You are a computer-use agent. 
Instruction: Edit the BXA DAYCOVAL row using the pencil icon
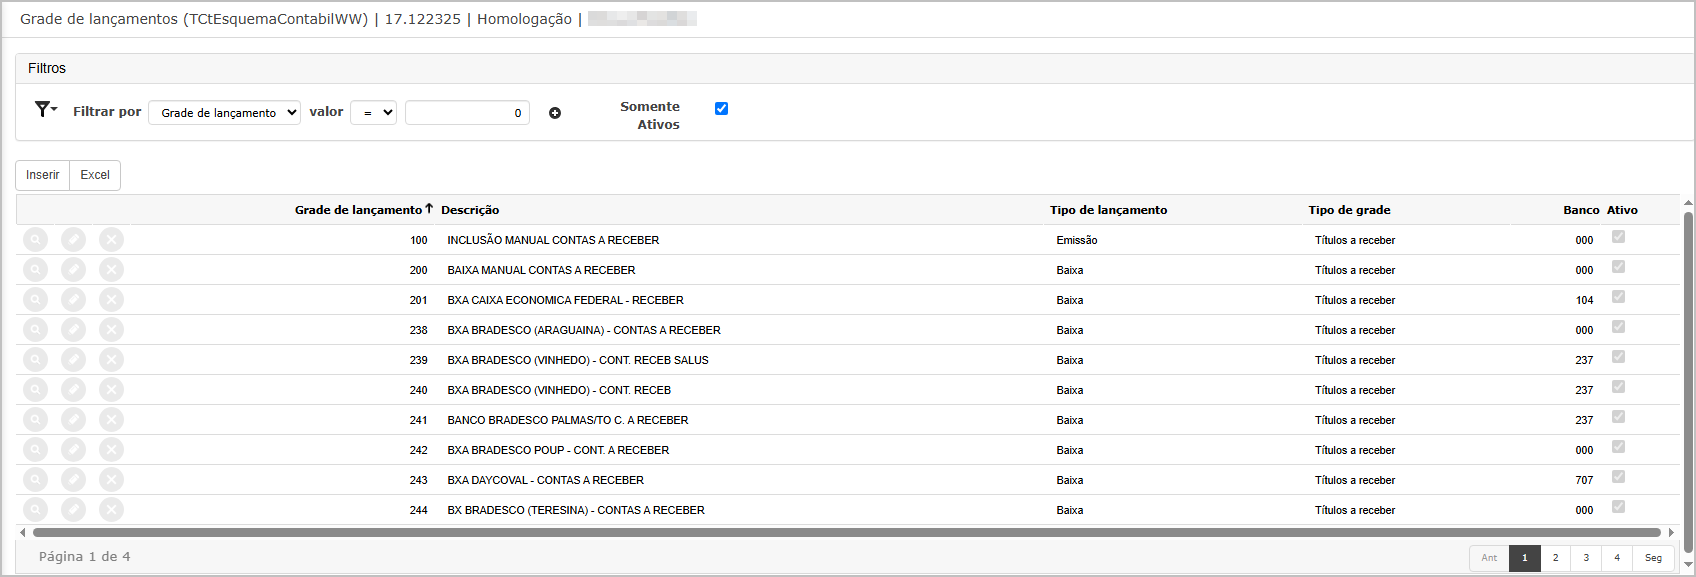[73, 480]
